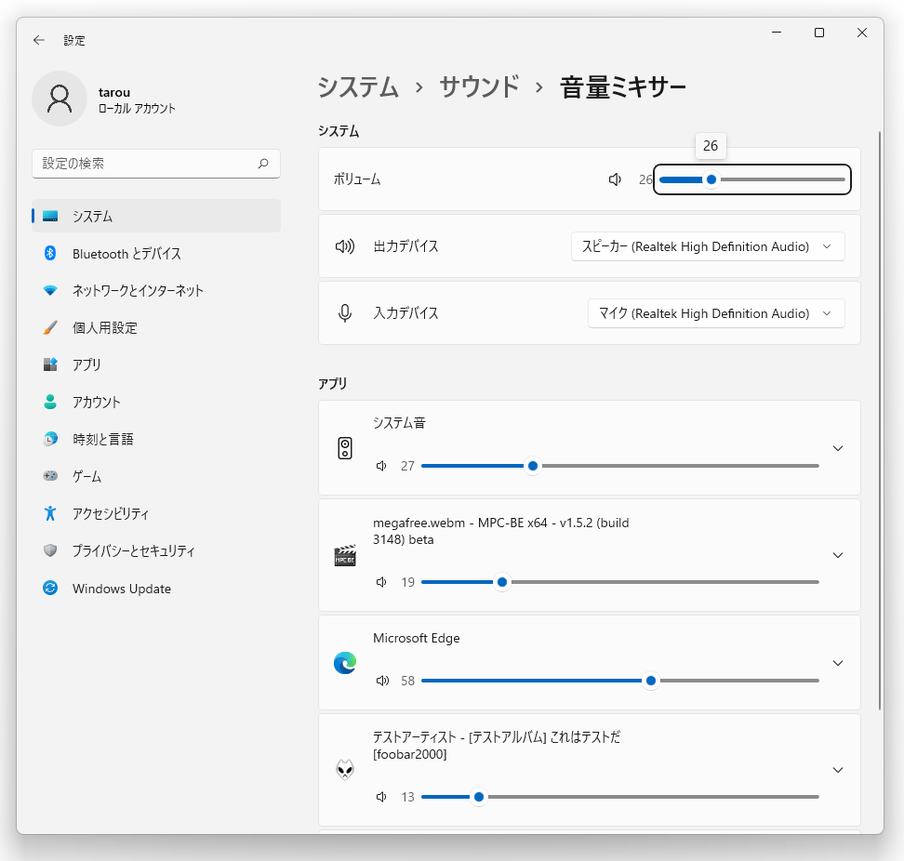
Task: Click the search magnifier icon
Action: pos(263,163)
